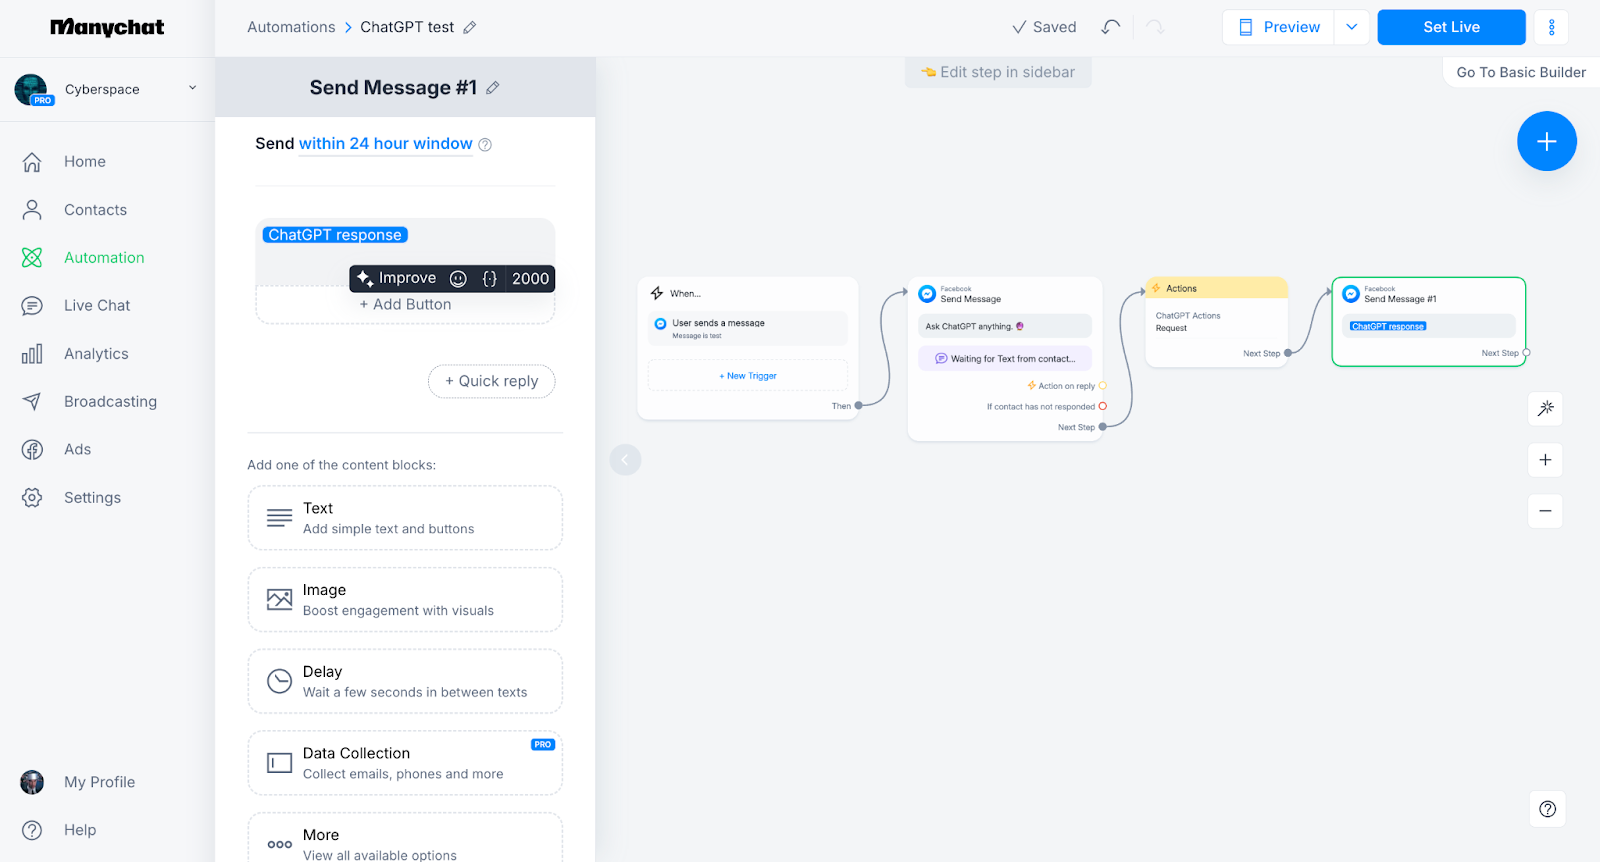Add a Text content block

pyautogui.click(x=405, y=518)
